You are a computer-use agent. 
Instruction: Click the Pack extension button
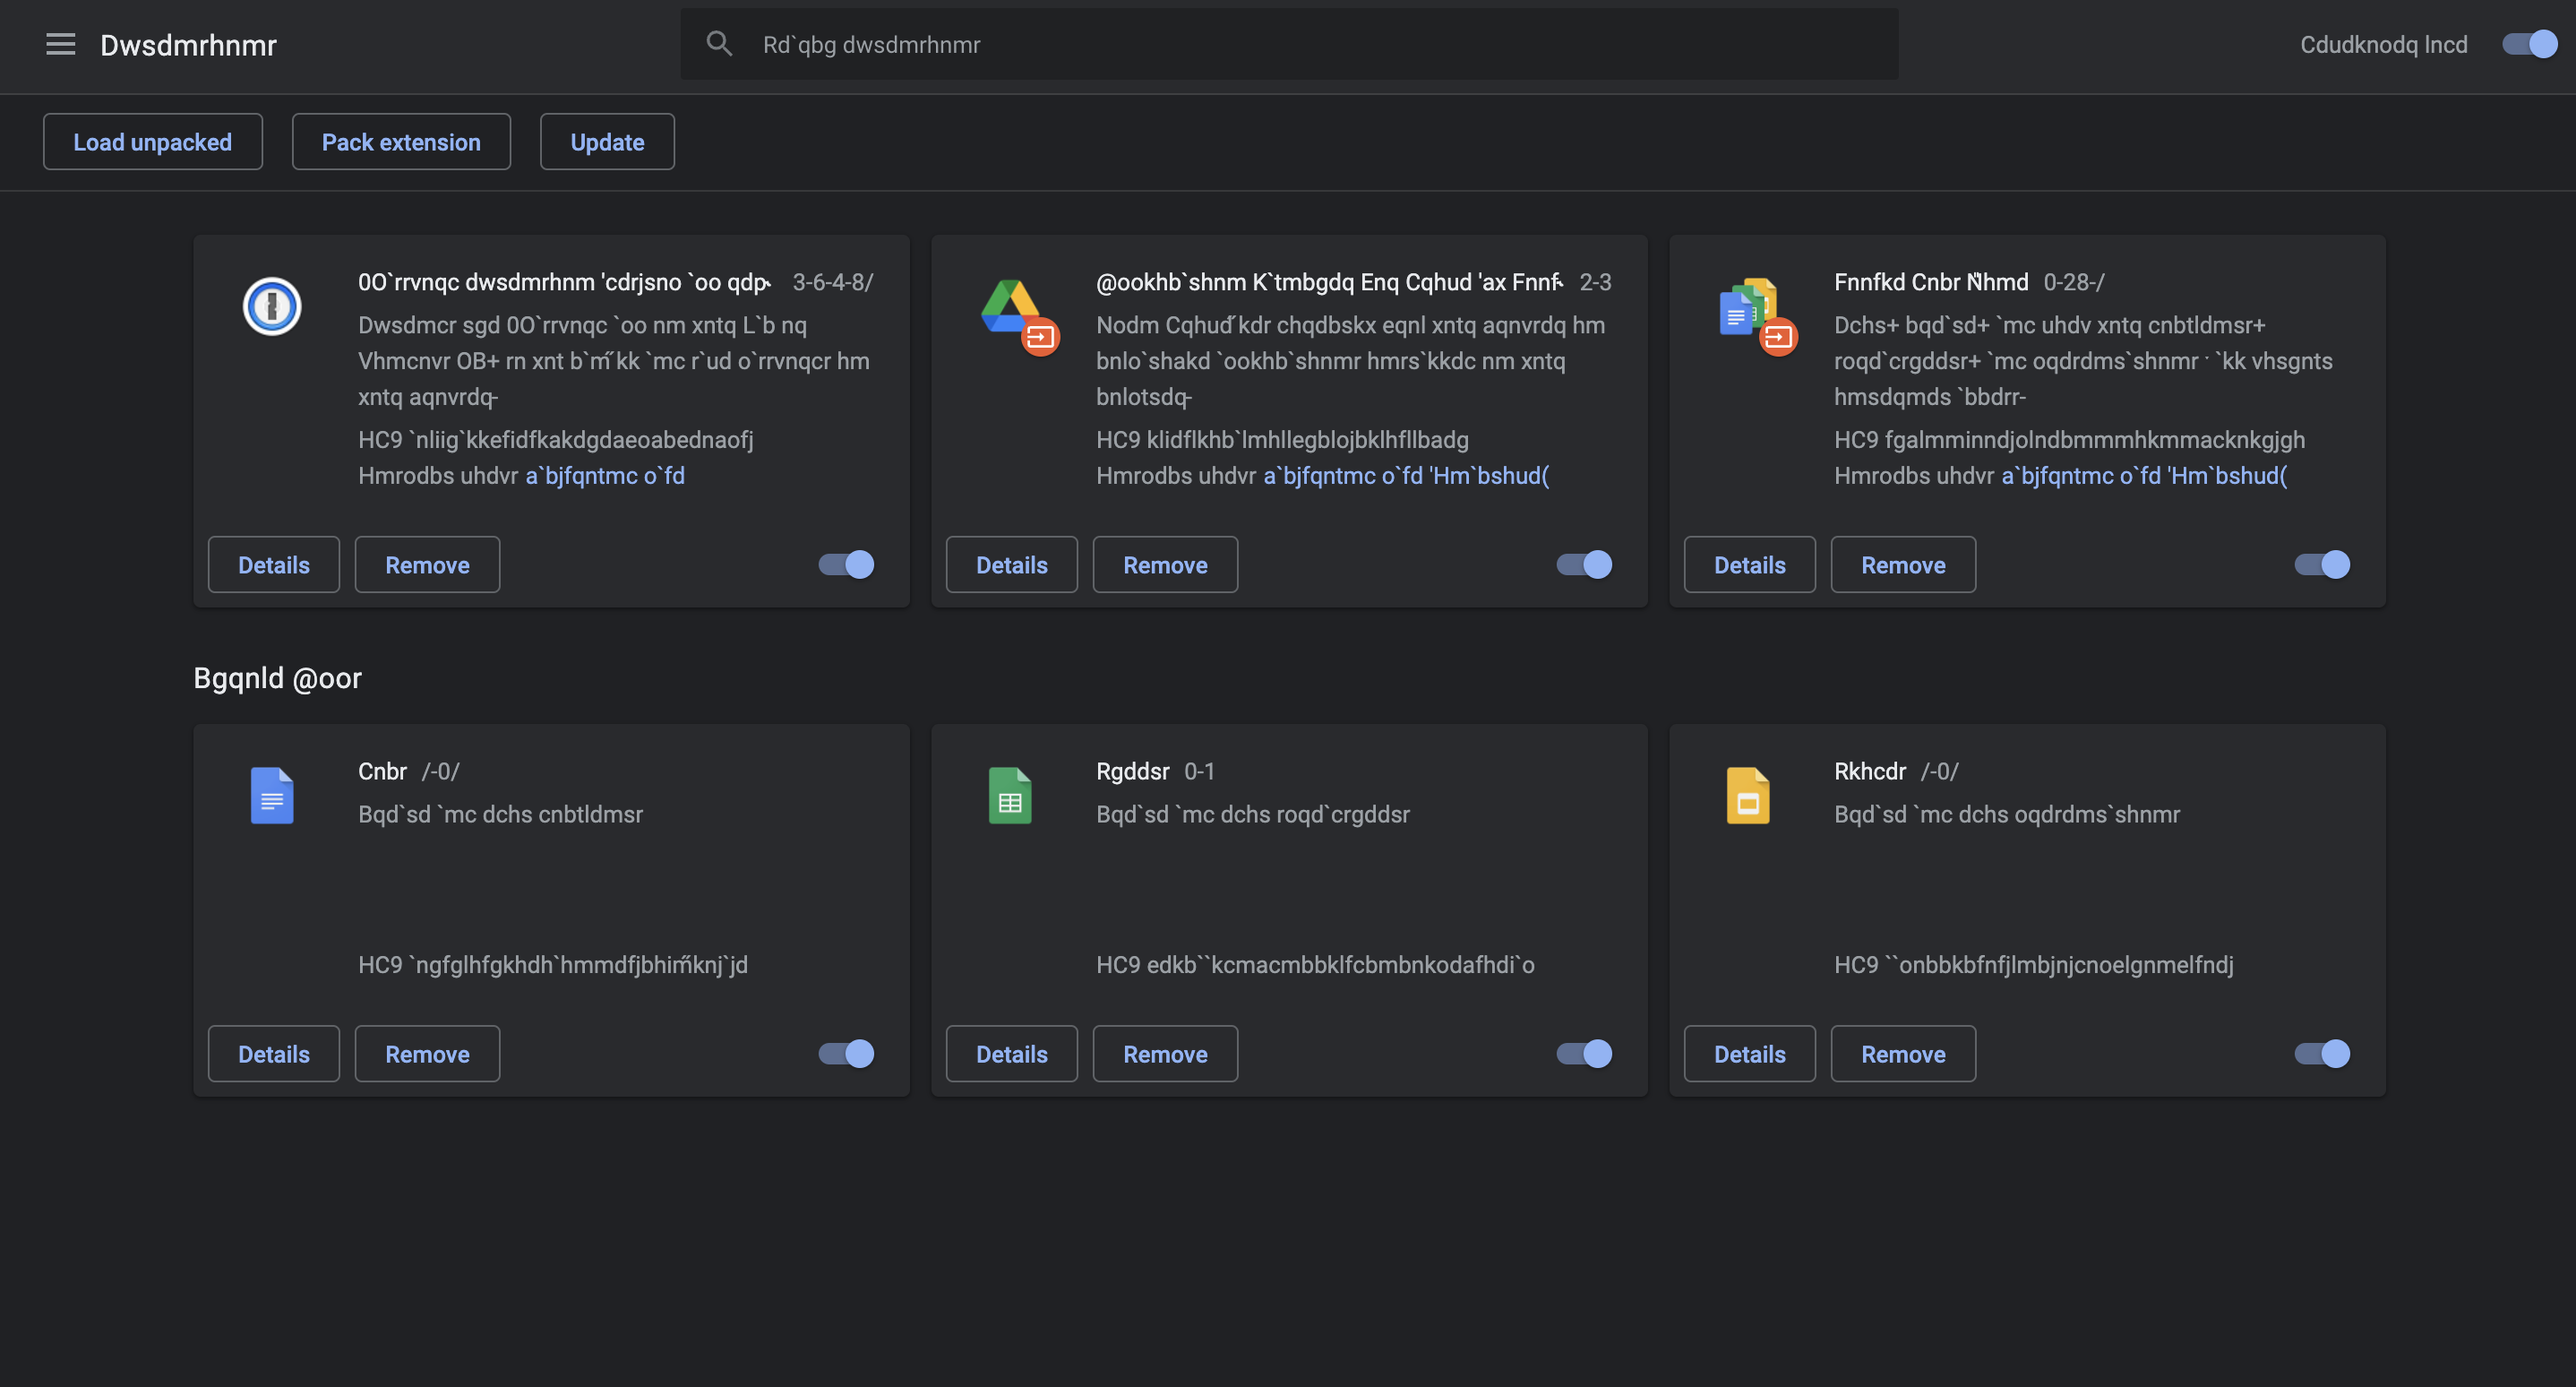click(401, 142)
